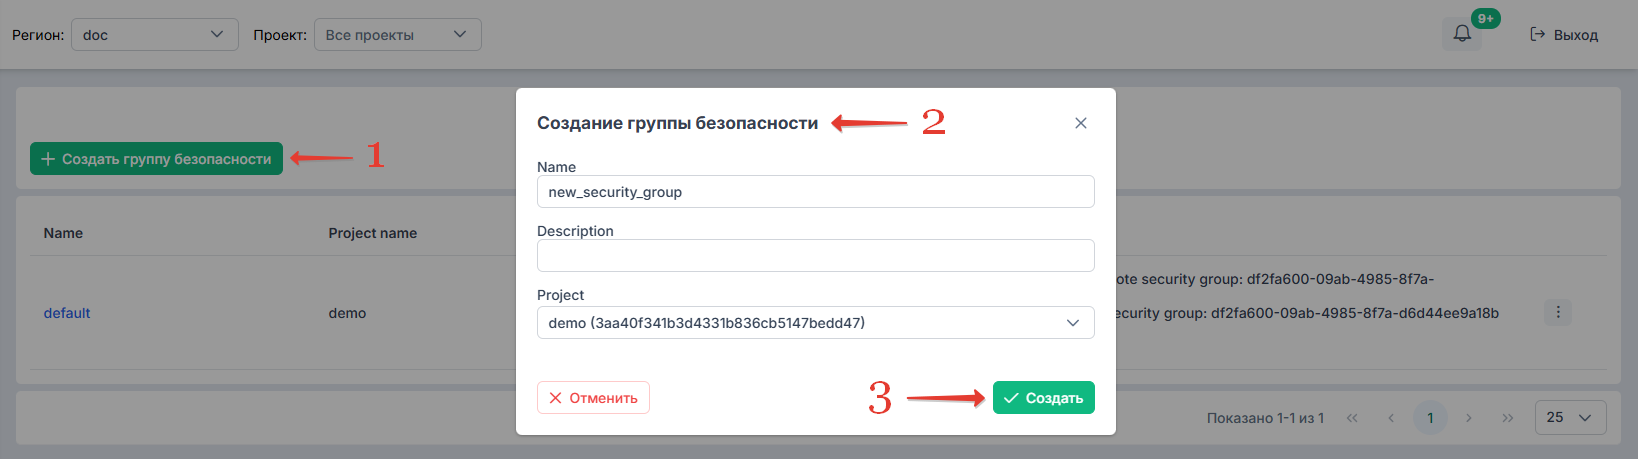Go to the first page arrows icon
This screenshot has height=459, width=1638.
(x=1352, y=418)
